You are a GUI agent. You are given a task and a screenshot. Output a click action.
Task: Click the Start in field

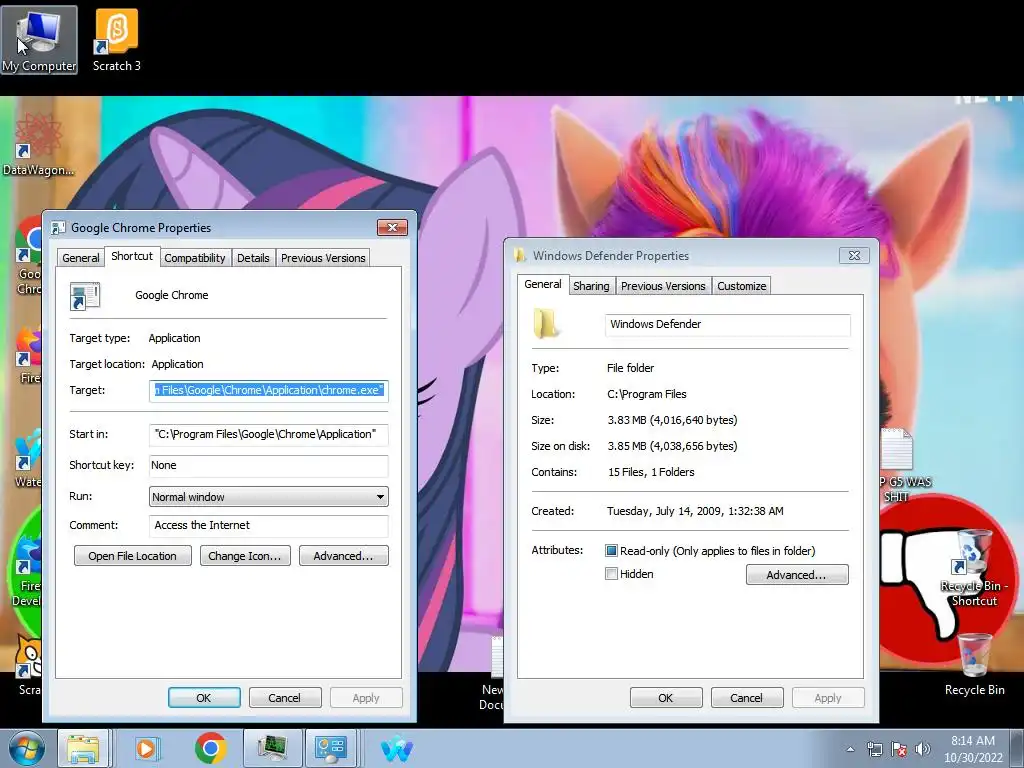[268, 434]
